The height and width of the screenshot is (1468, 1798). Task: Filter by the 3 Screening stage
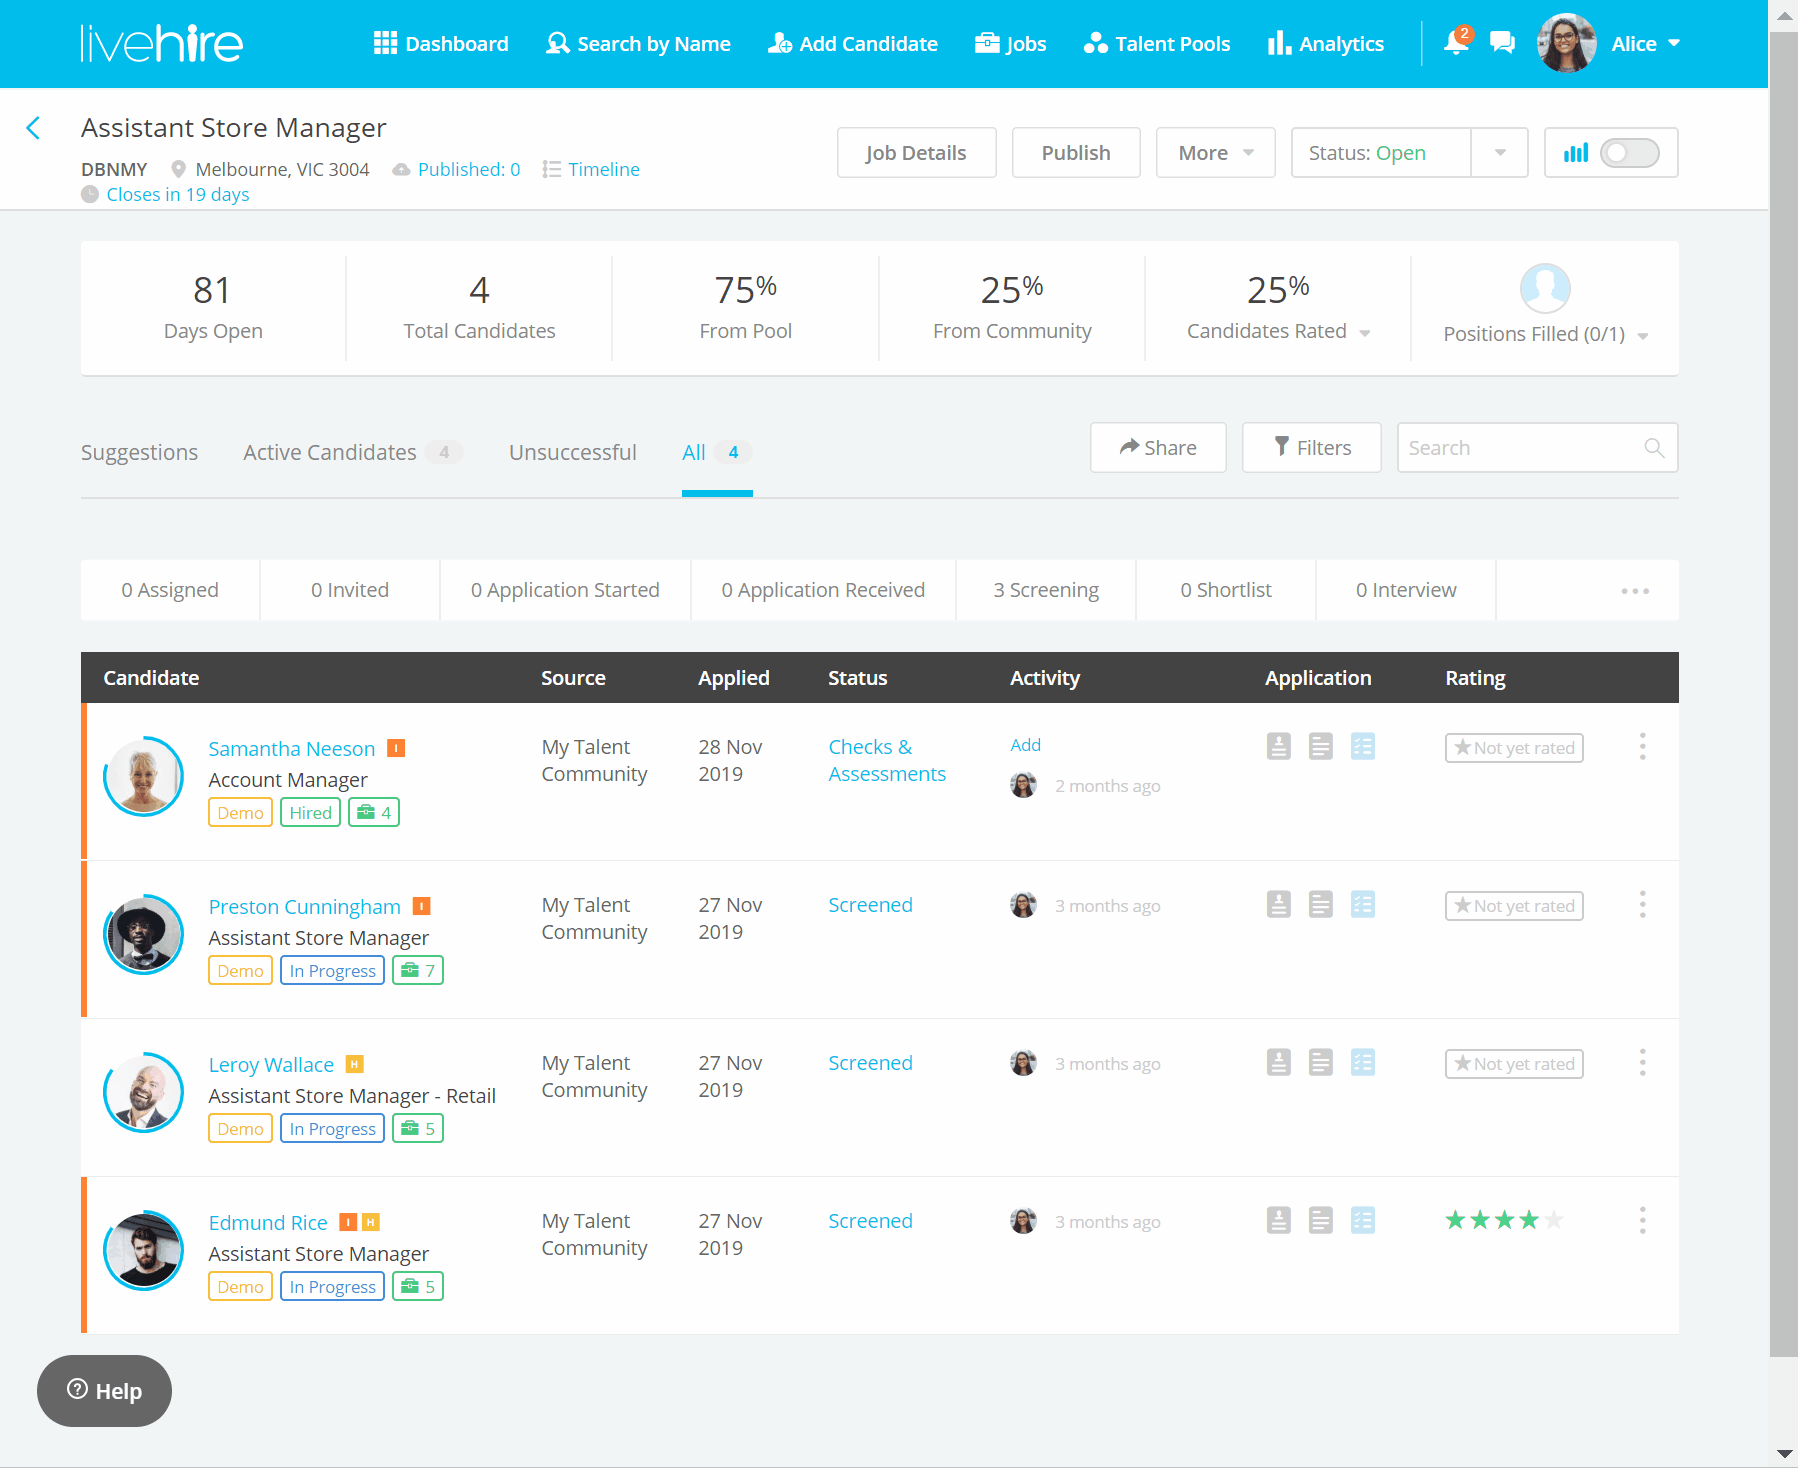1046,590
